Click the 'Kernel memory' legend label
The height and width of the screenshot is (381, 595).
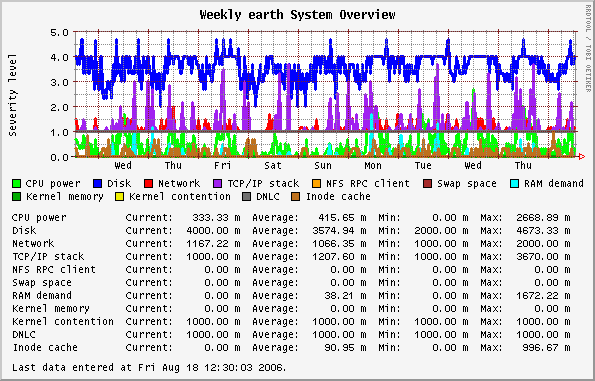65,197
